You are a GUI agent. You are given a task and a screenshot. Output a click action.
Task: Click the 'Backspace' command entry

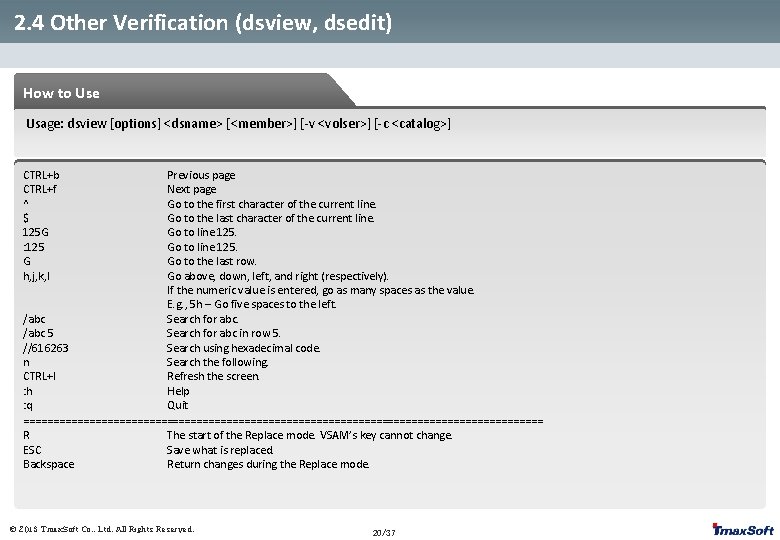click(x=49, y=464)
